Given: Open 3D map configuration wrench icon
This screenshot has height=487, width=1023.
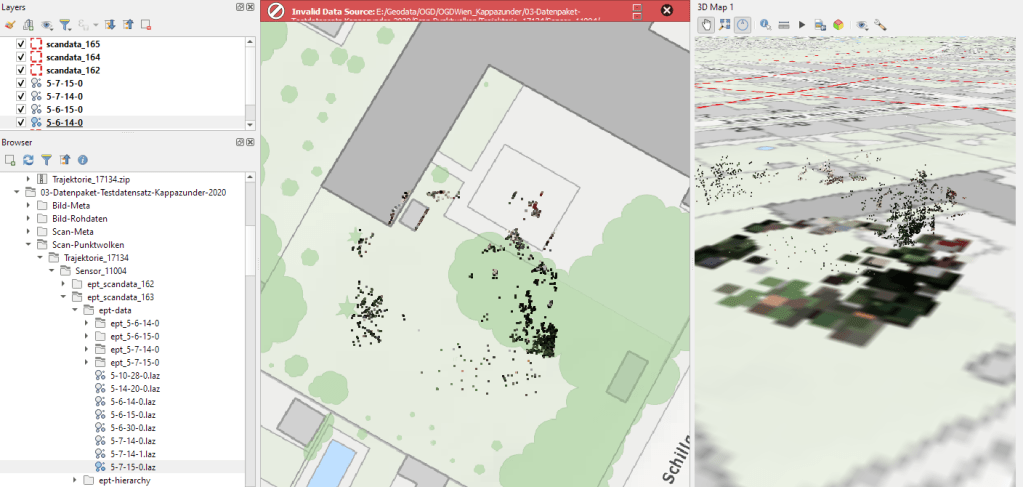Looking at the screenshot, I should 881,24.
